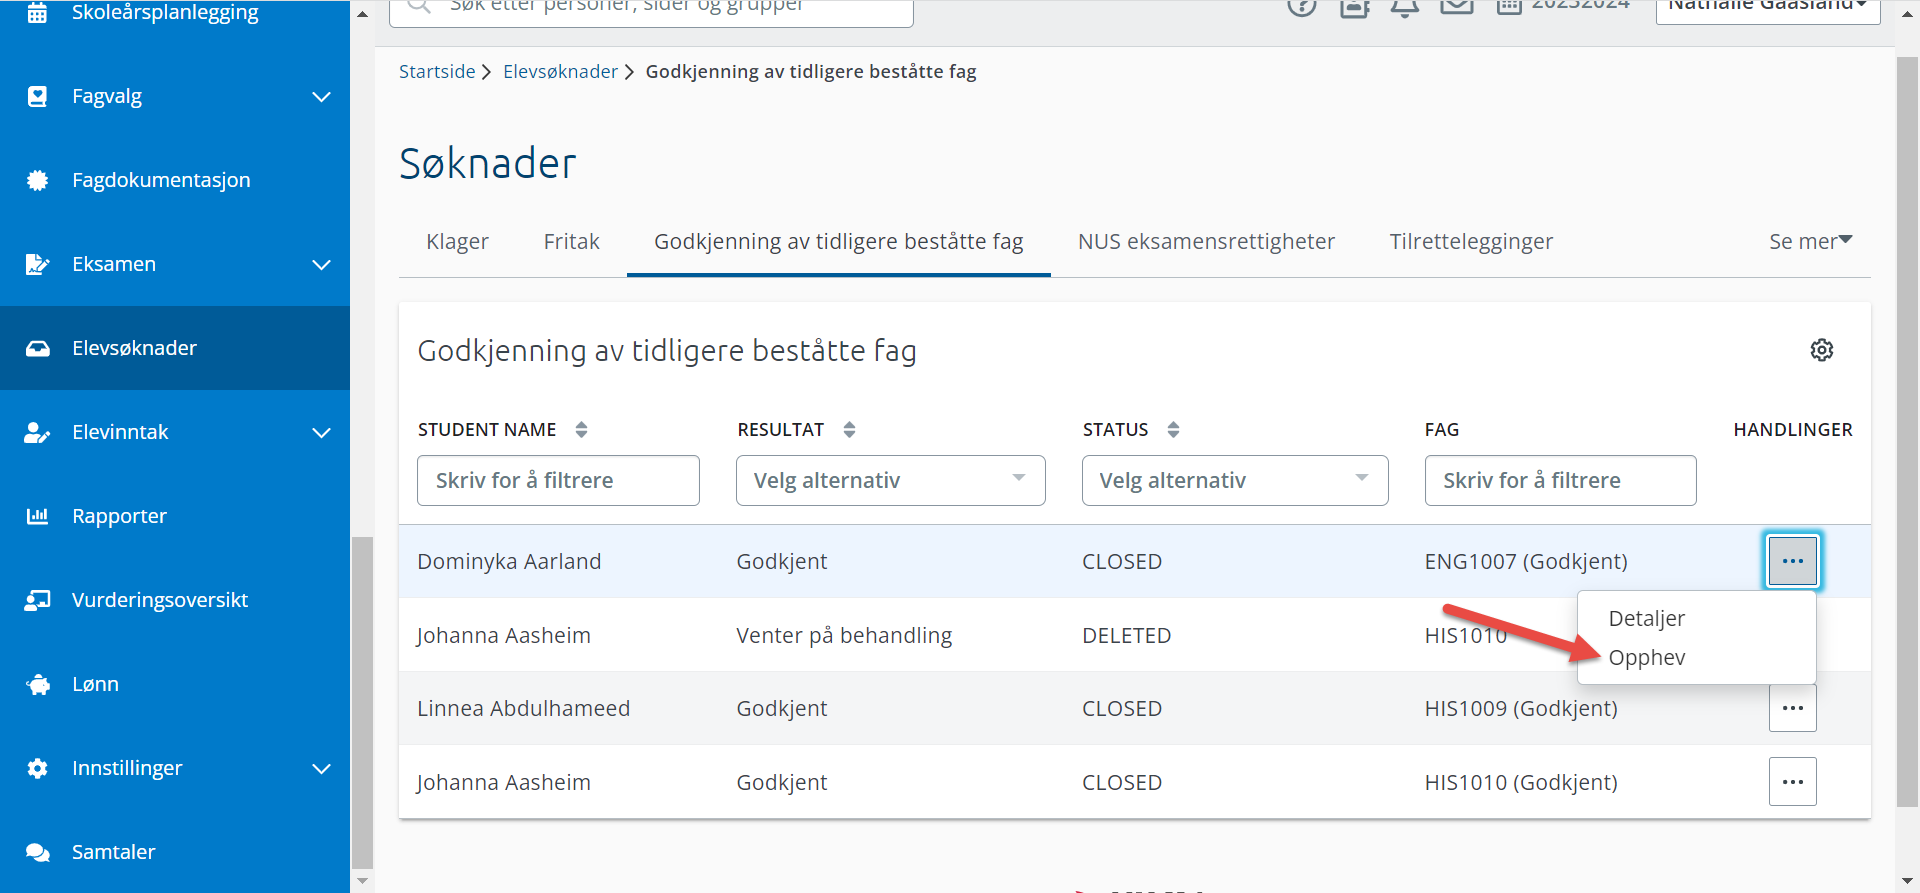Click the Dominyka Aarland name cell
Image resolution: width=1920 pixels, height=893 pixels.
[x=509, y=561]
